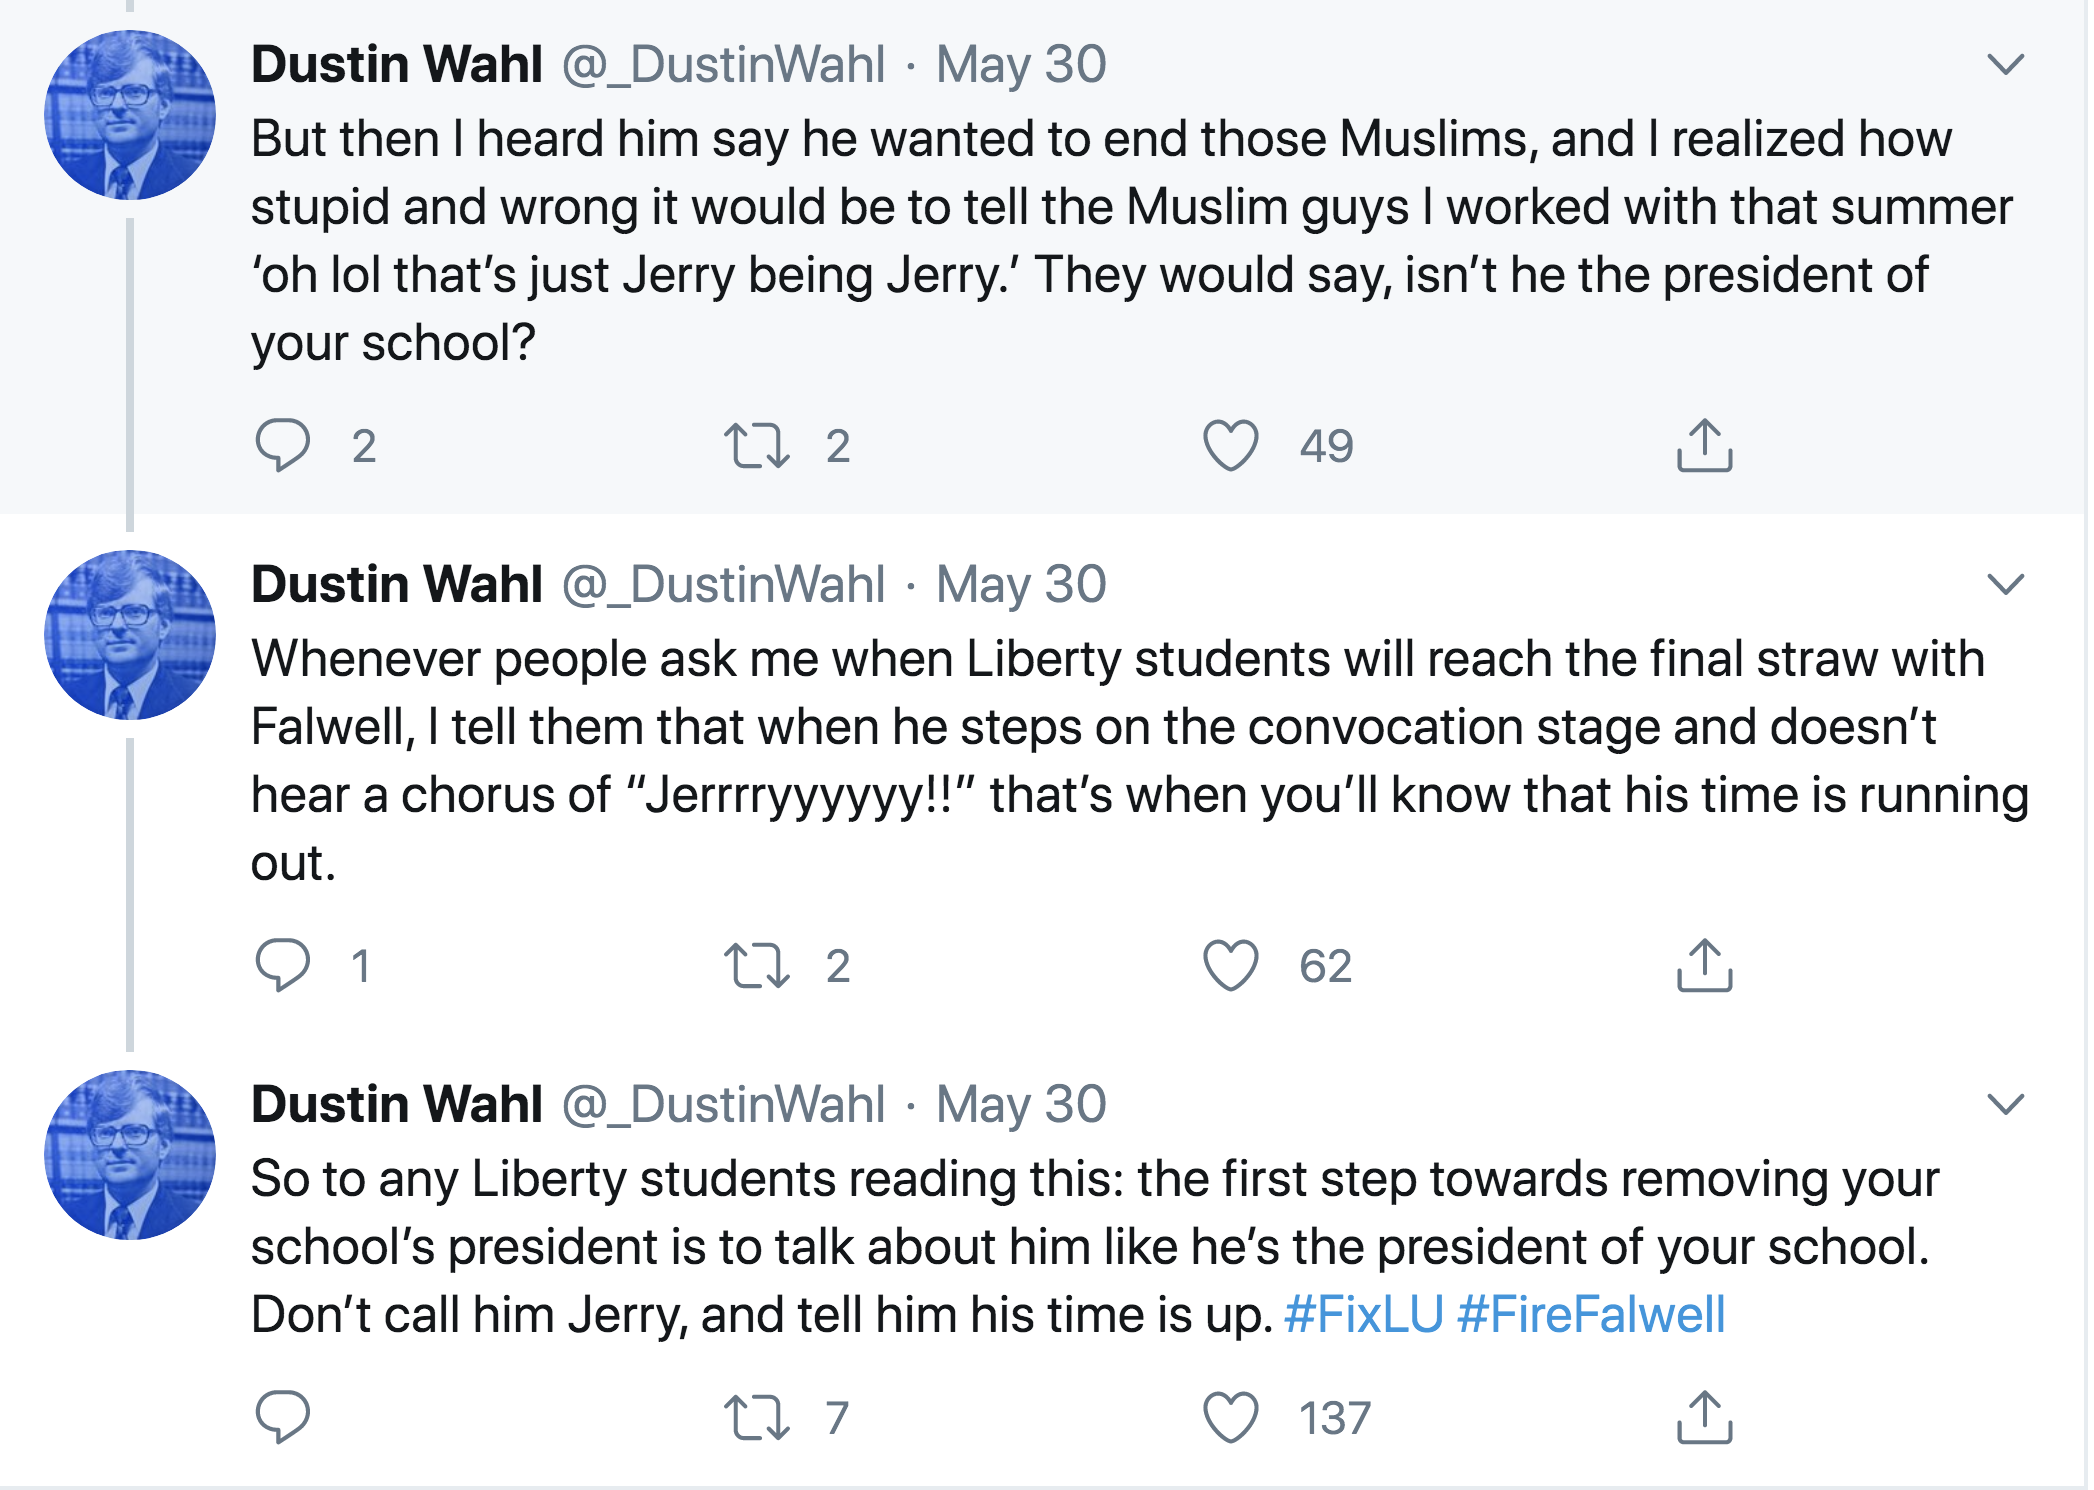Share the first tweet in thread
This screenshot has width=2094, height=1490.
[1704, 445]
